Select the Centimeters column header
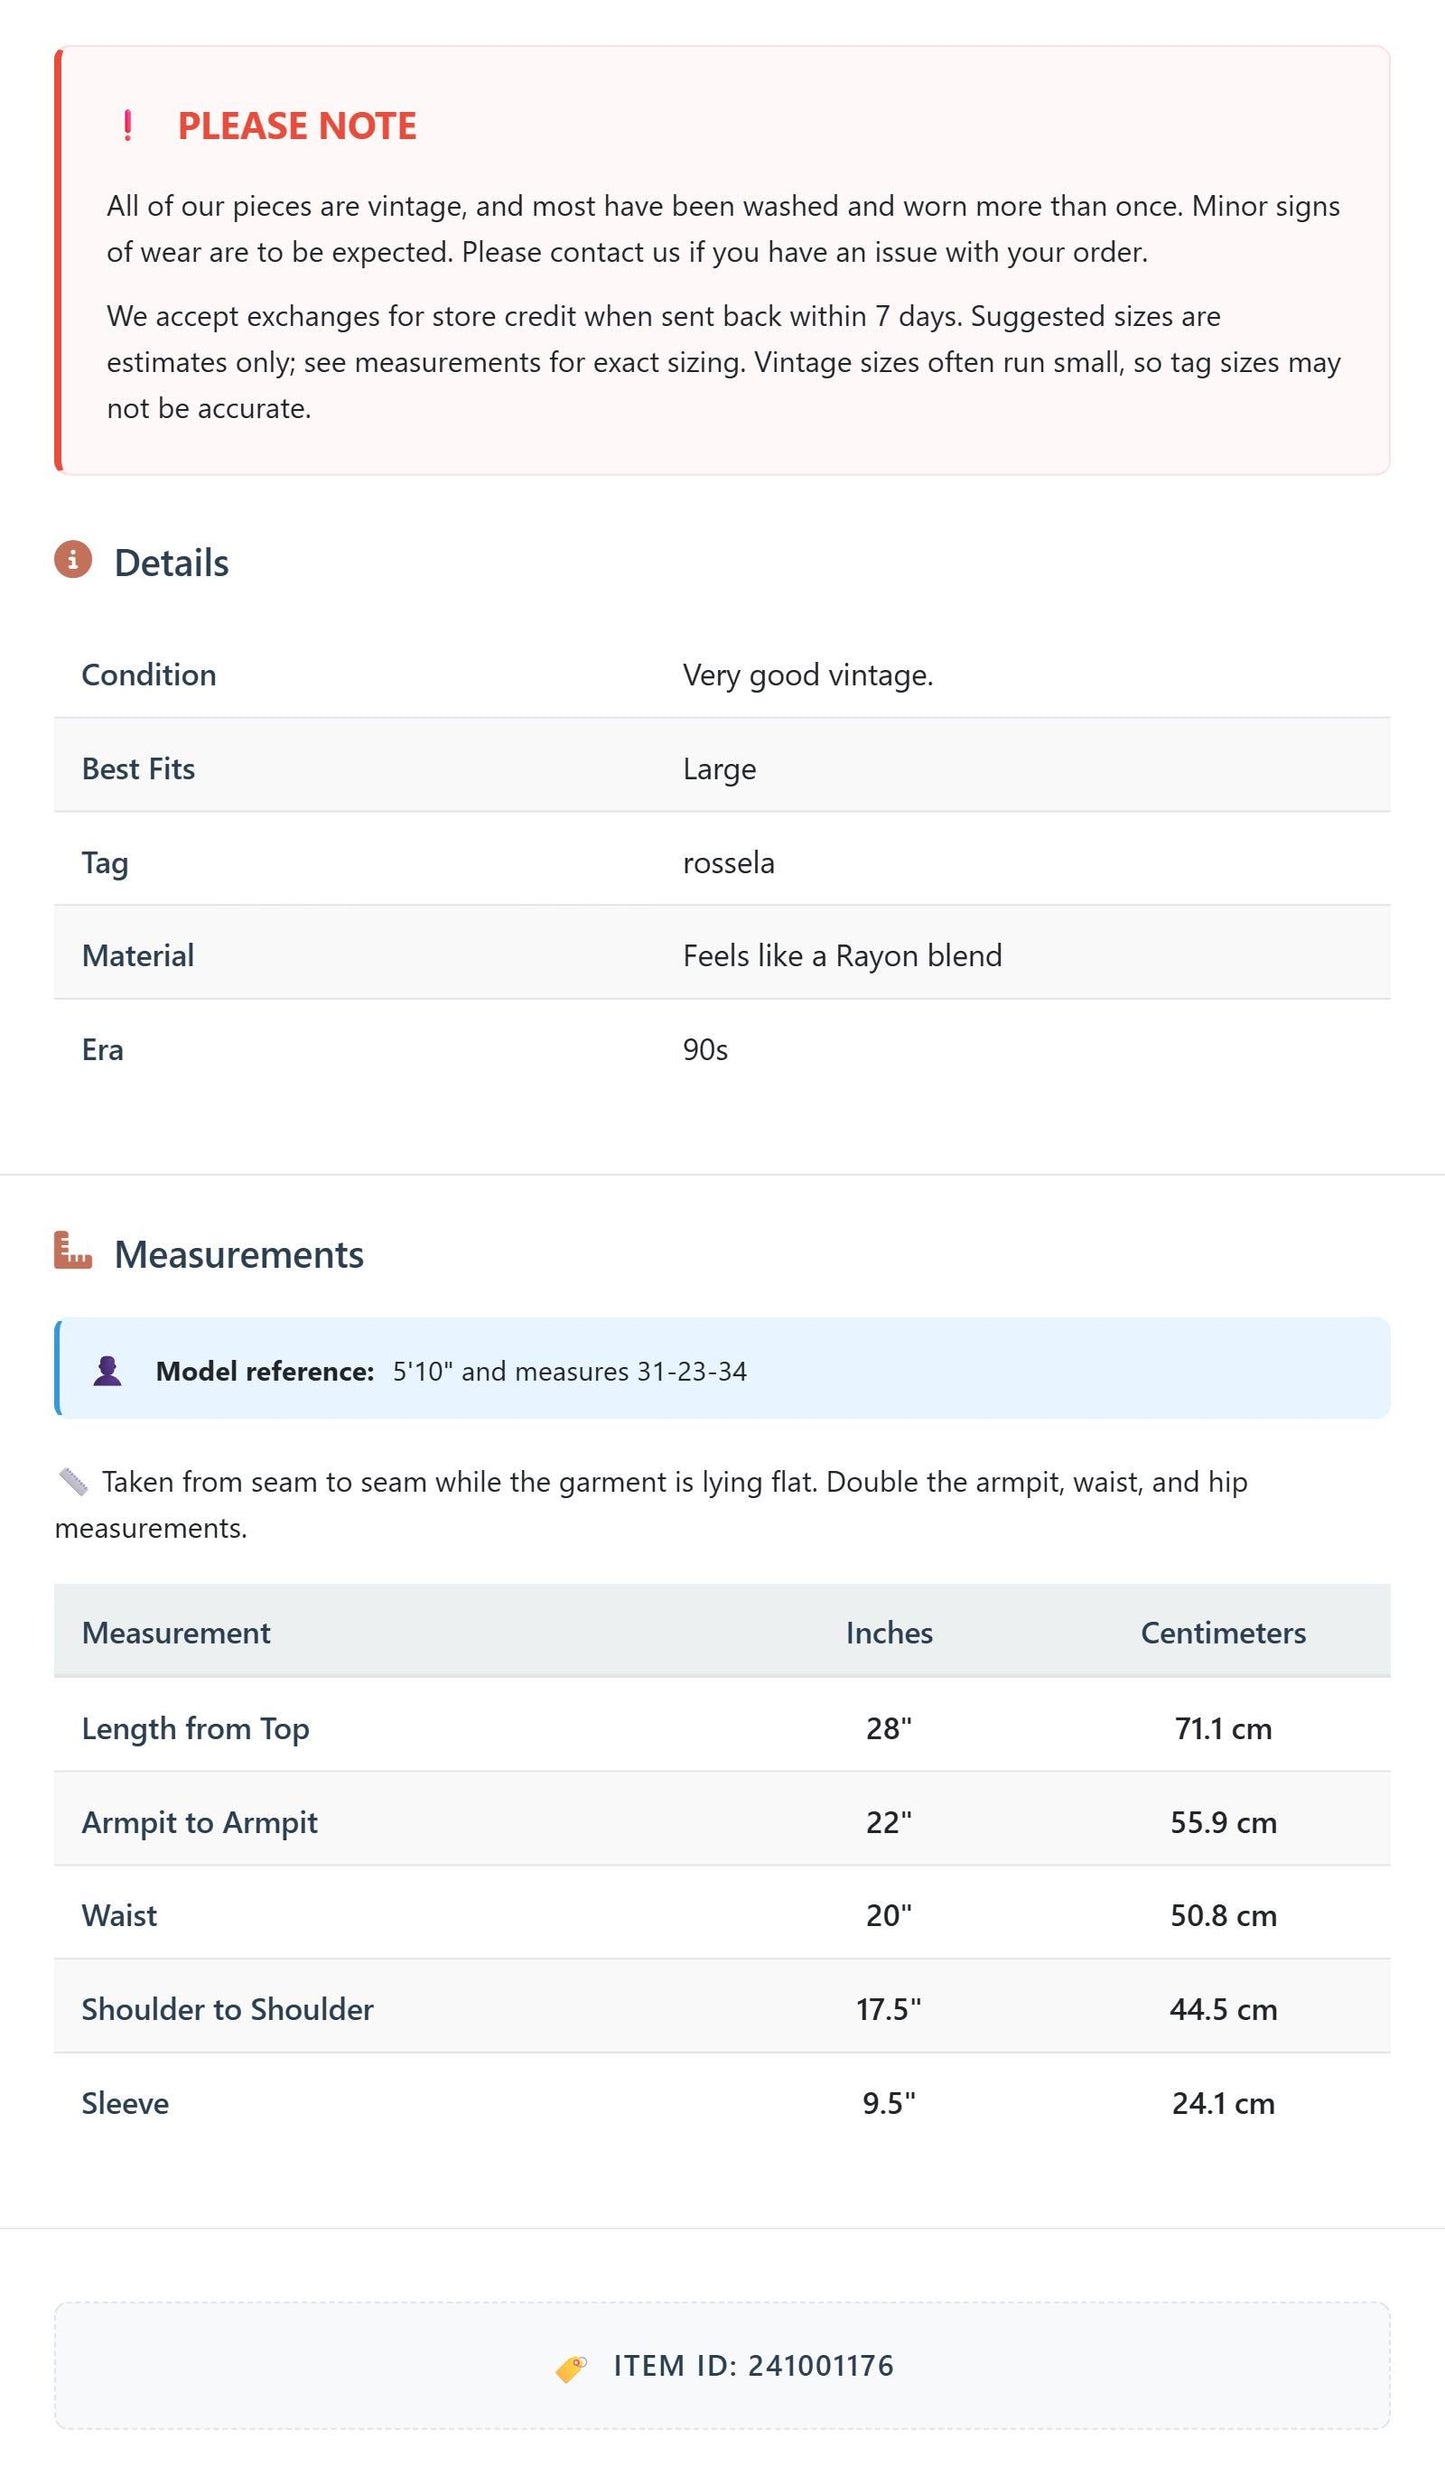 tap(1223, 1633)
